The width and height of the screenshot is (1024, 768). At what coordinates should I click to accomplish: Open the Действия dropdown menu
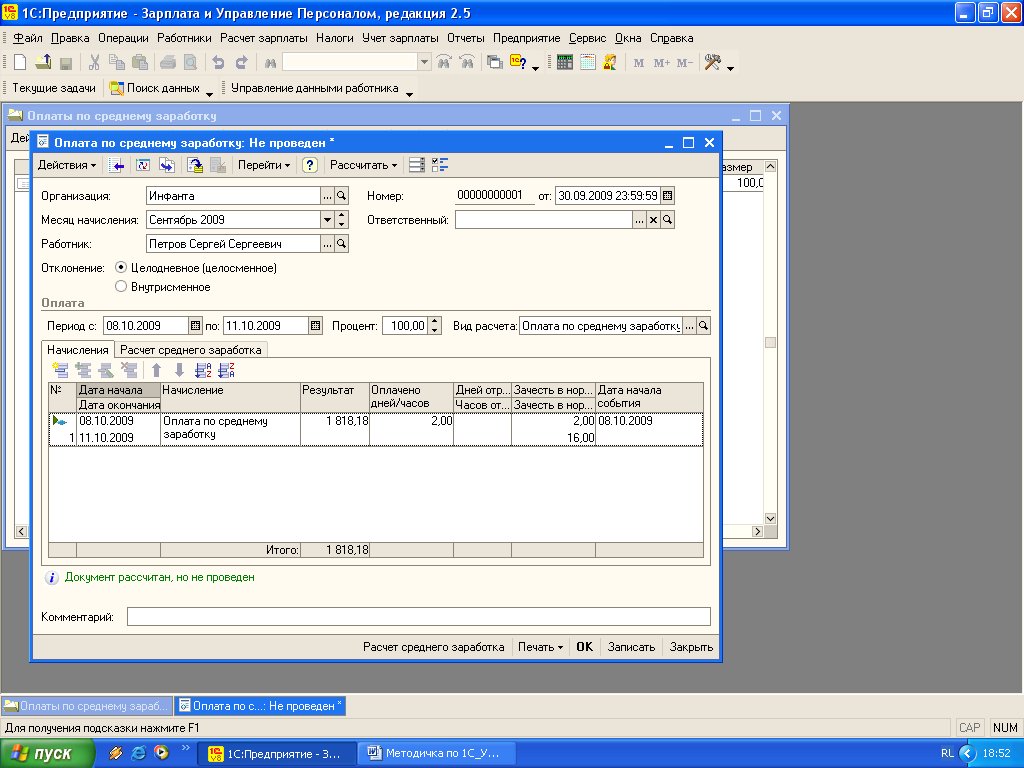(67, 165)
